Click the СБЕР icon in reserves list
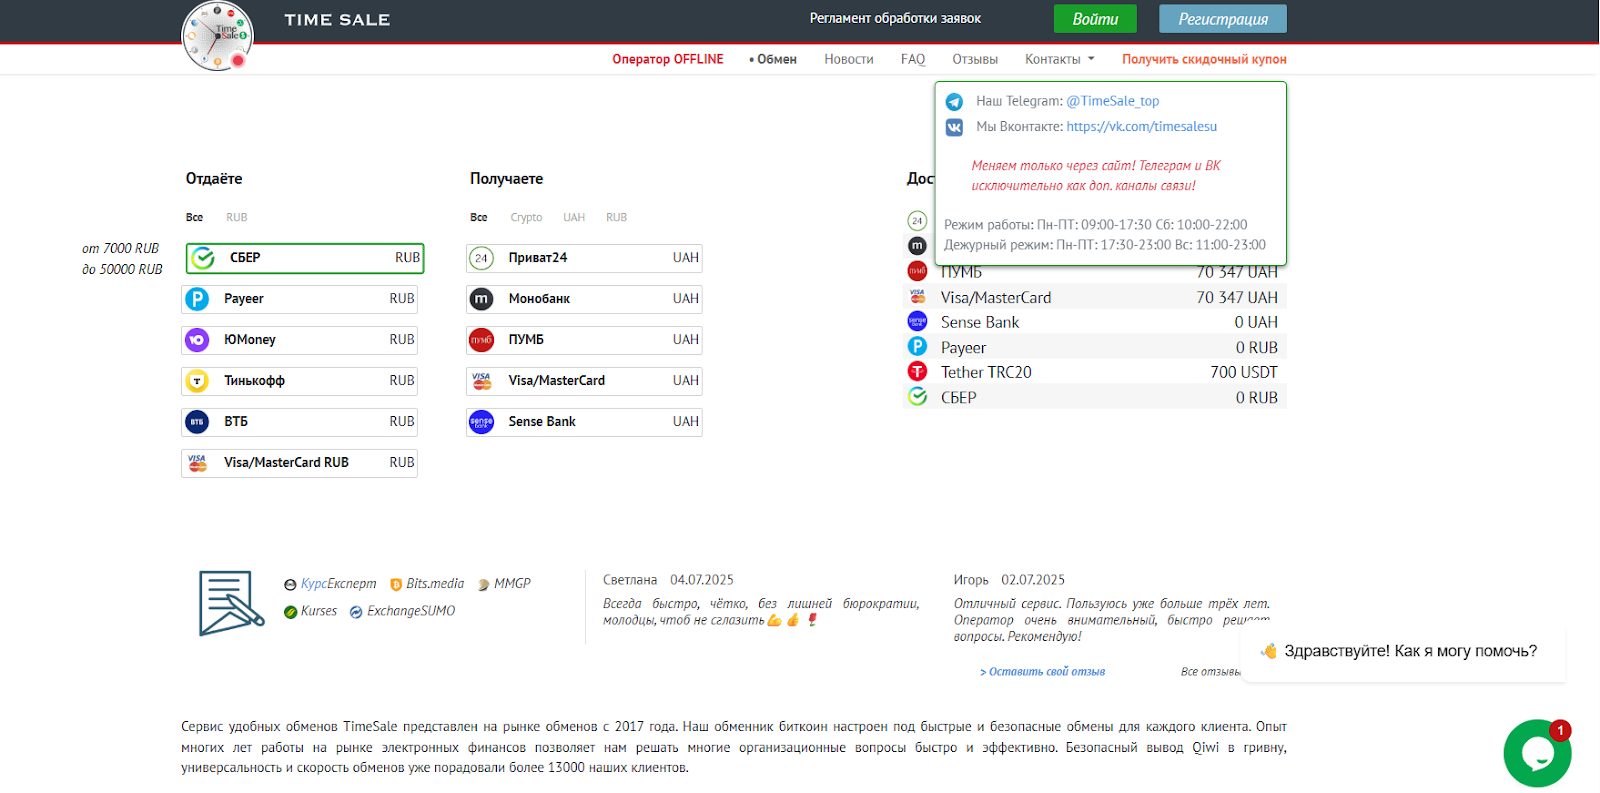 click(x=917, y=397)
